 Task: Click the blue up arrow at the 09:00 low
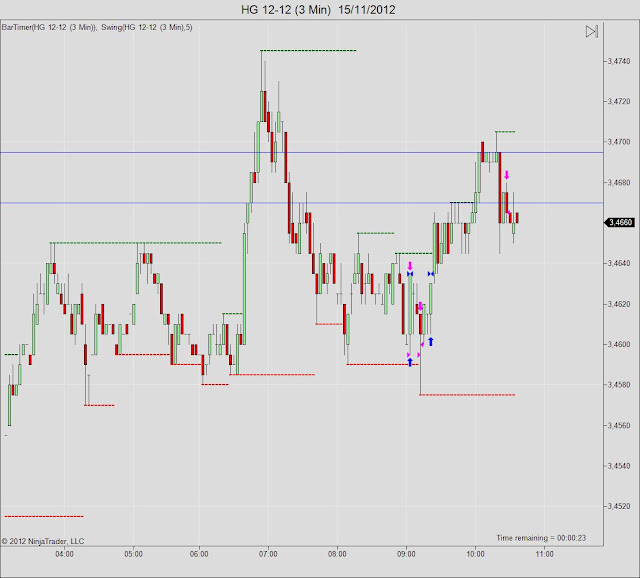tap(410, 362)
